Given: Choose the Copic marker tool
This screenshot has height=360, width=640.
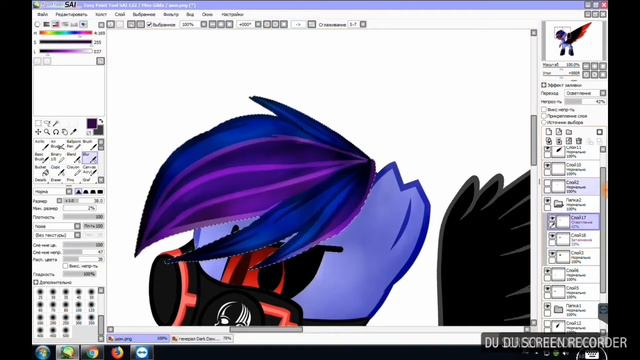Looking at the screenshot, I should 58,170.
